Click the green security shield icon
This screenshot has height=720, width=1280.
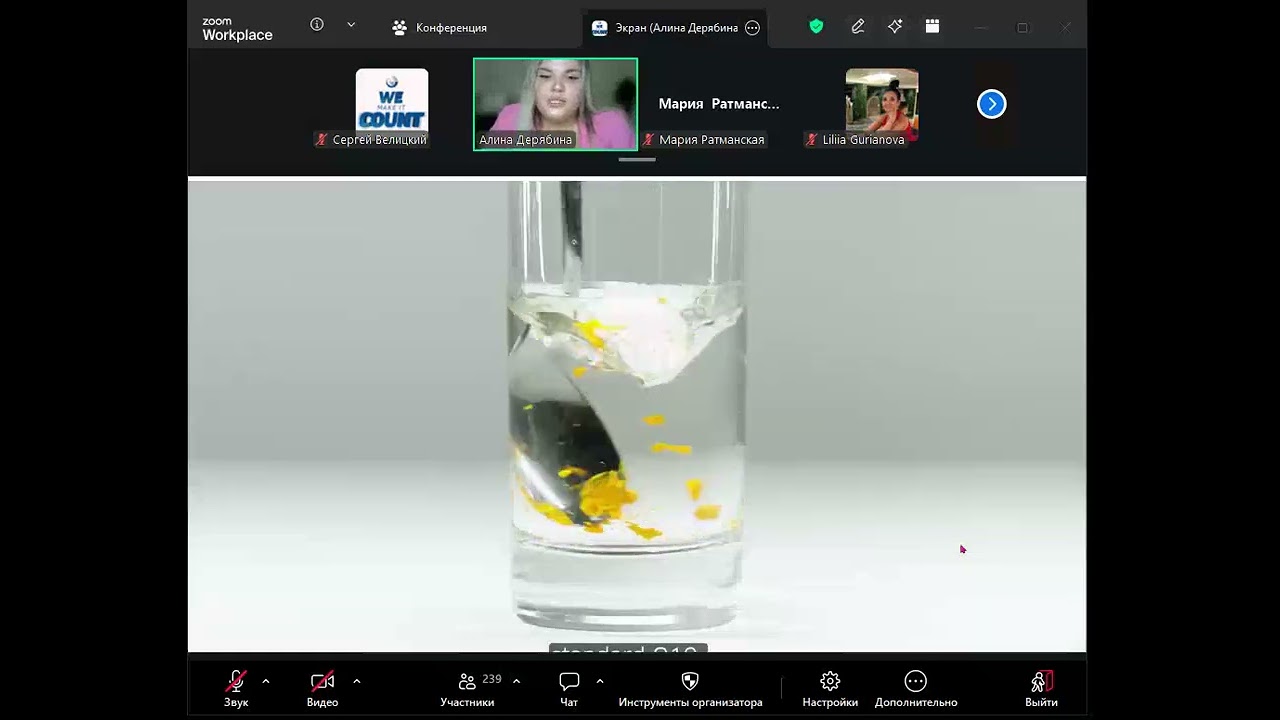coord(816,27)
